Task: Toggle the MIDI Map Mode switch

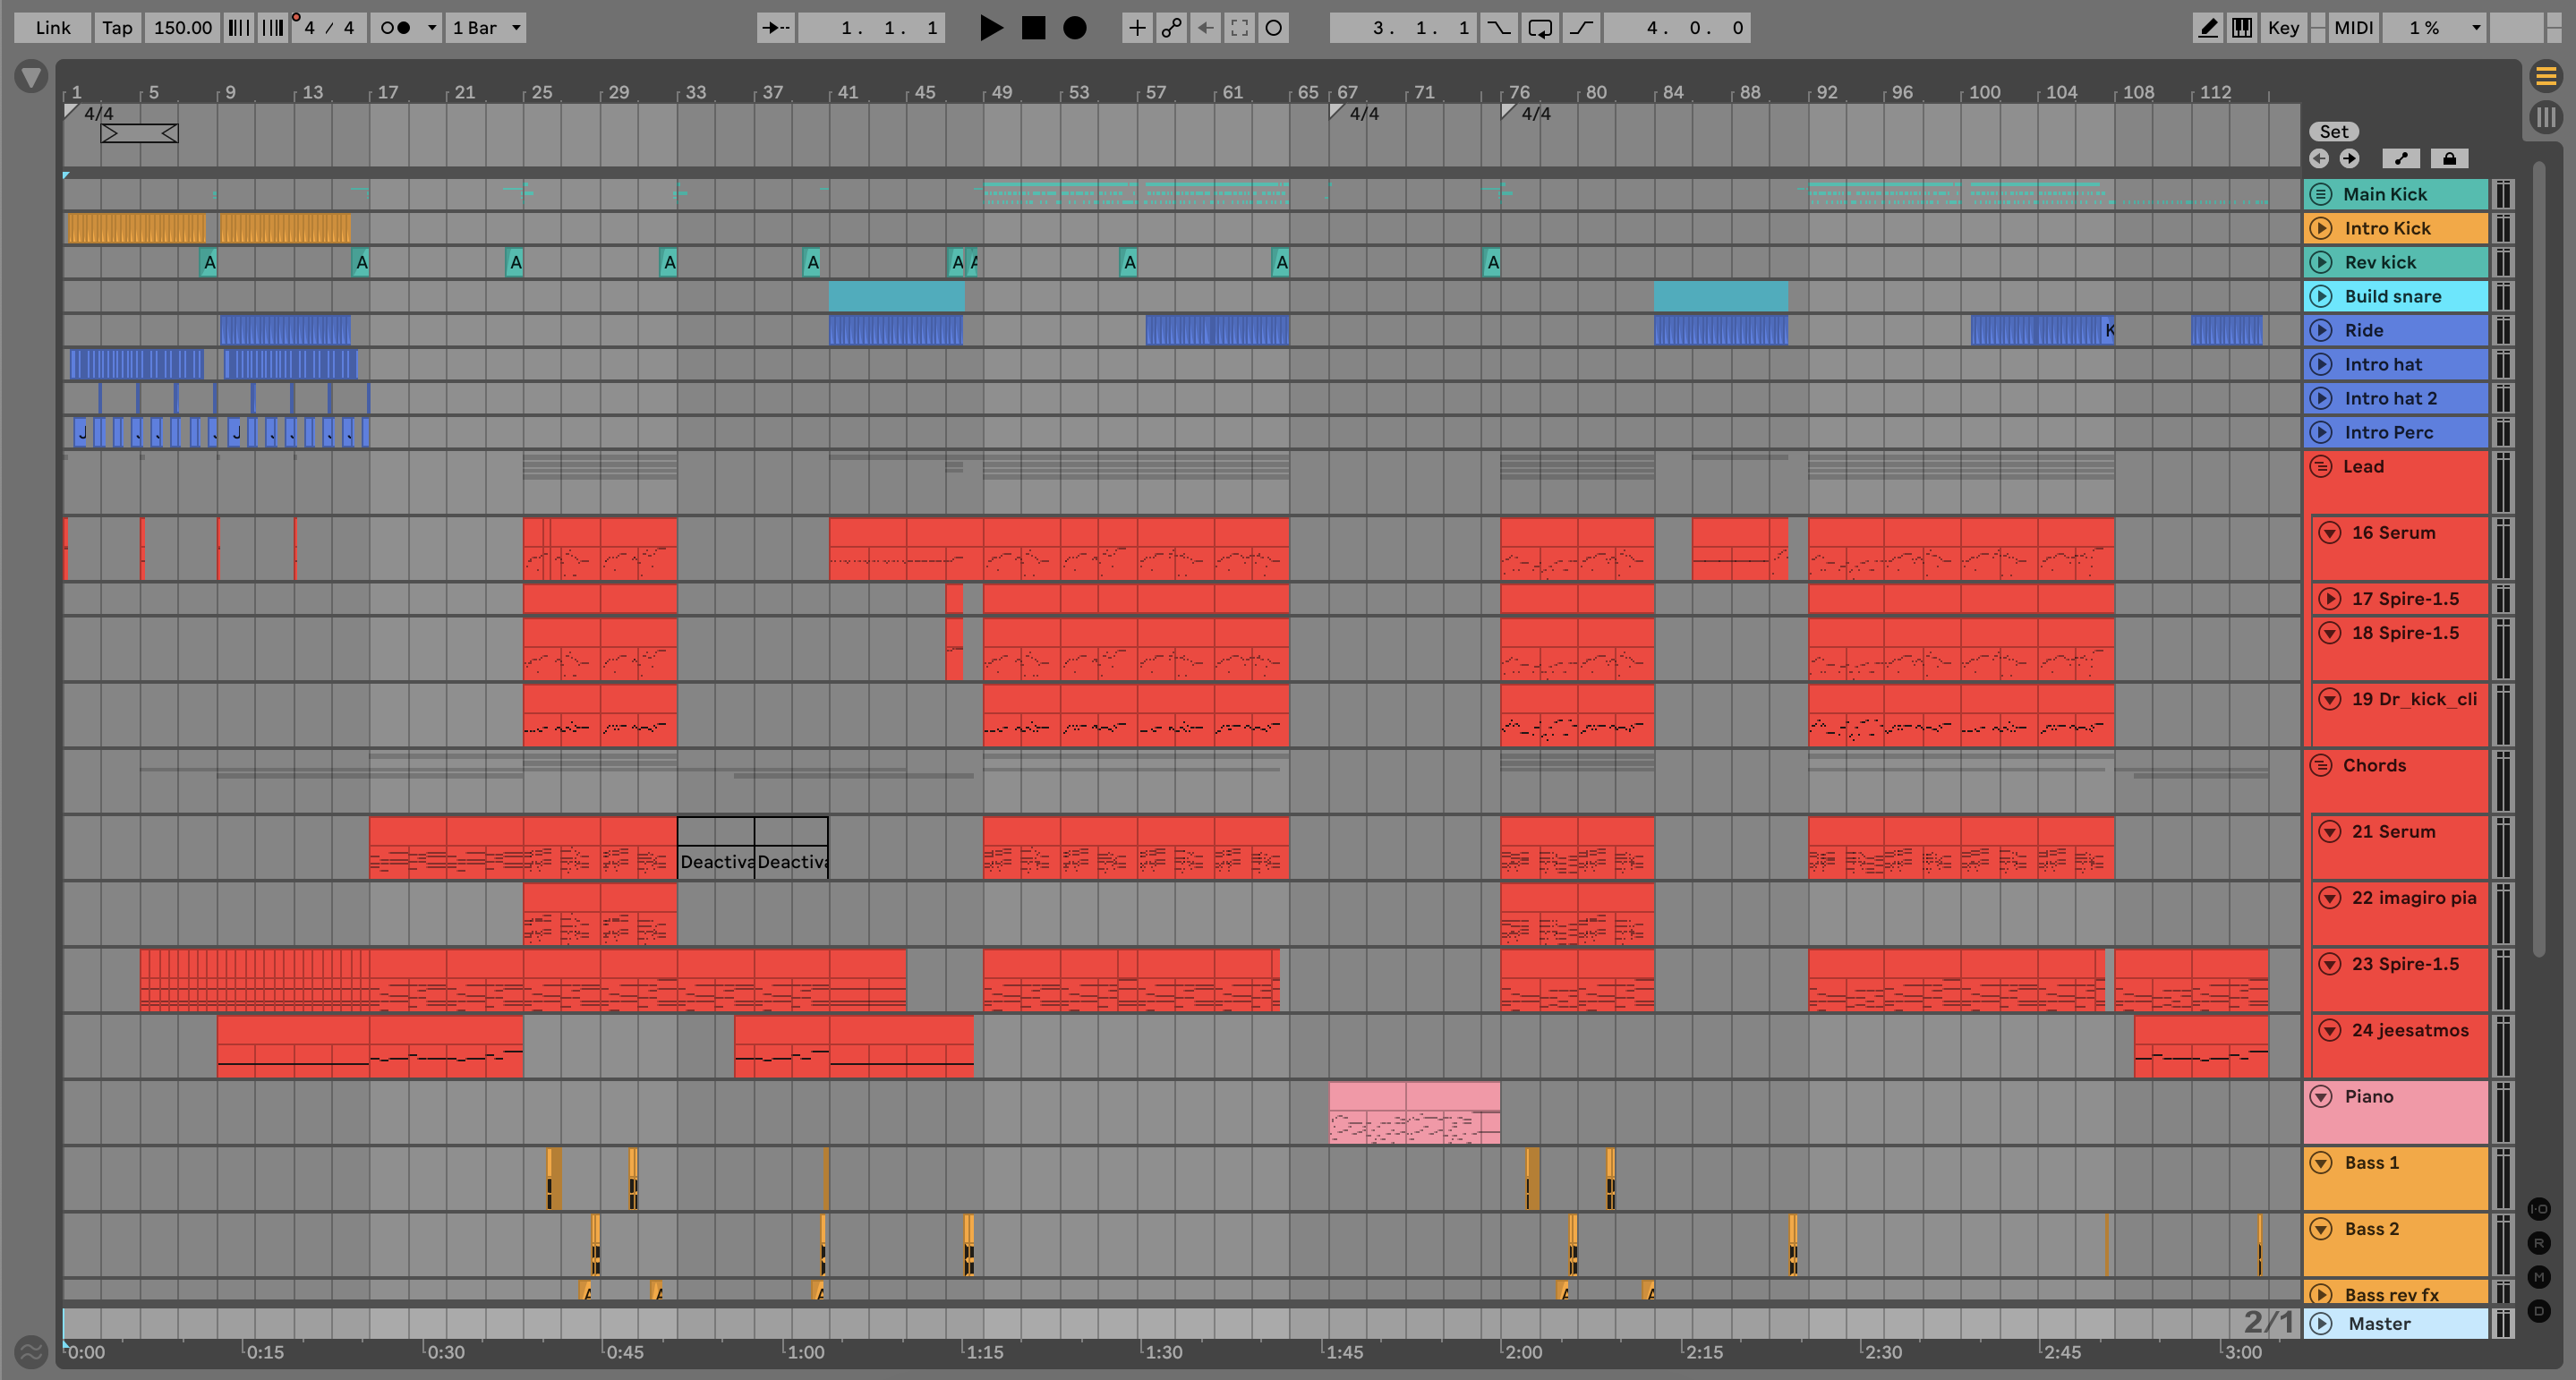Action: tap(2353, 28)
